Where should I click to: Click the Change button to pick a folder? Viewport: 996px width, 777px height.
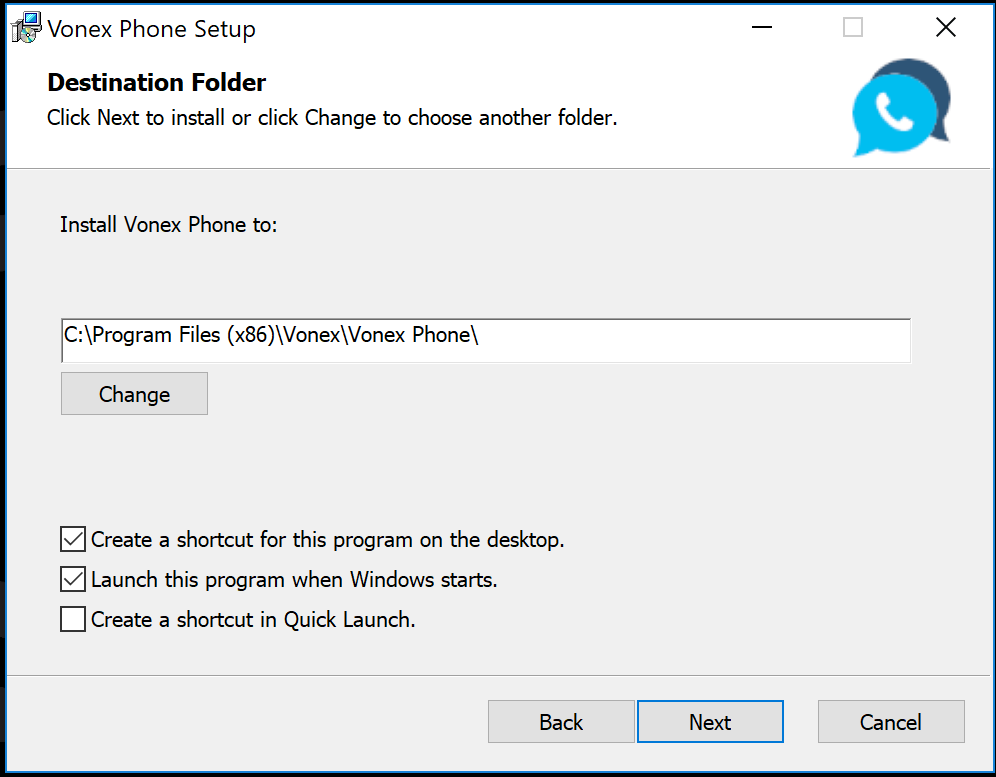133,393
